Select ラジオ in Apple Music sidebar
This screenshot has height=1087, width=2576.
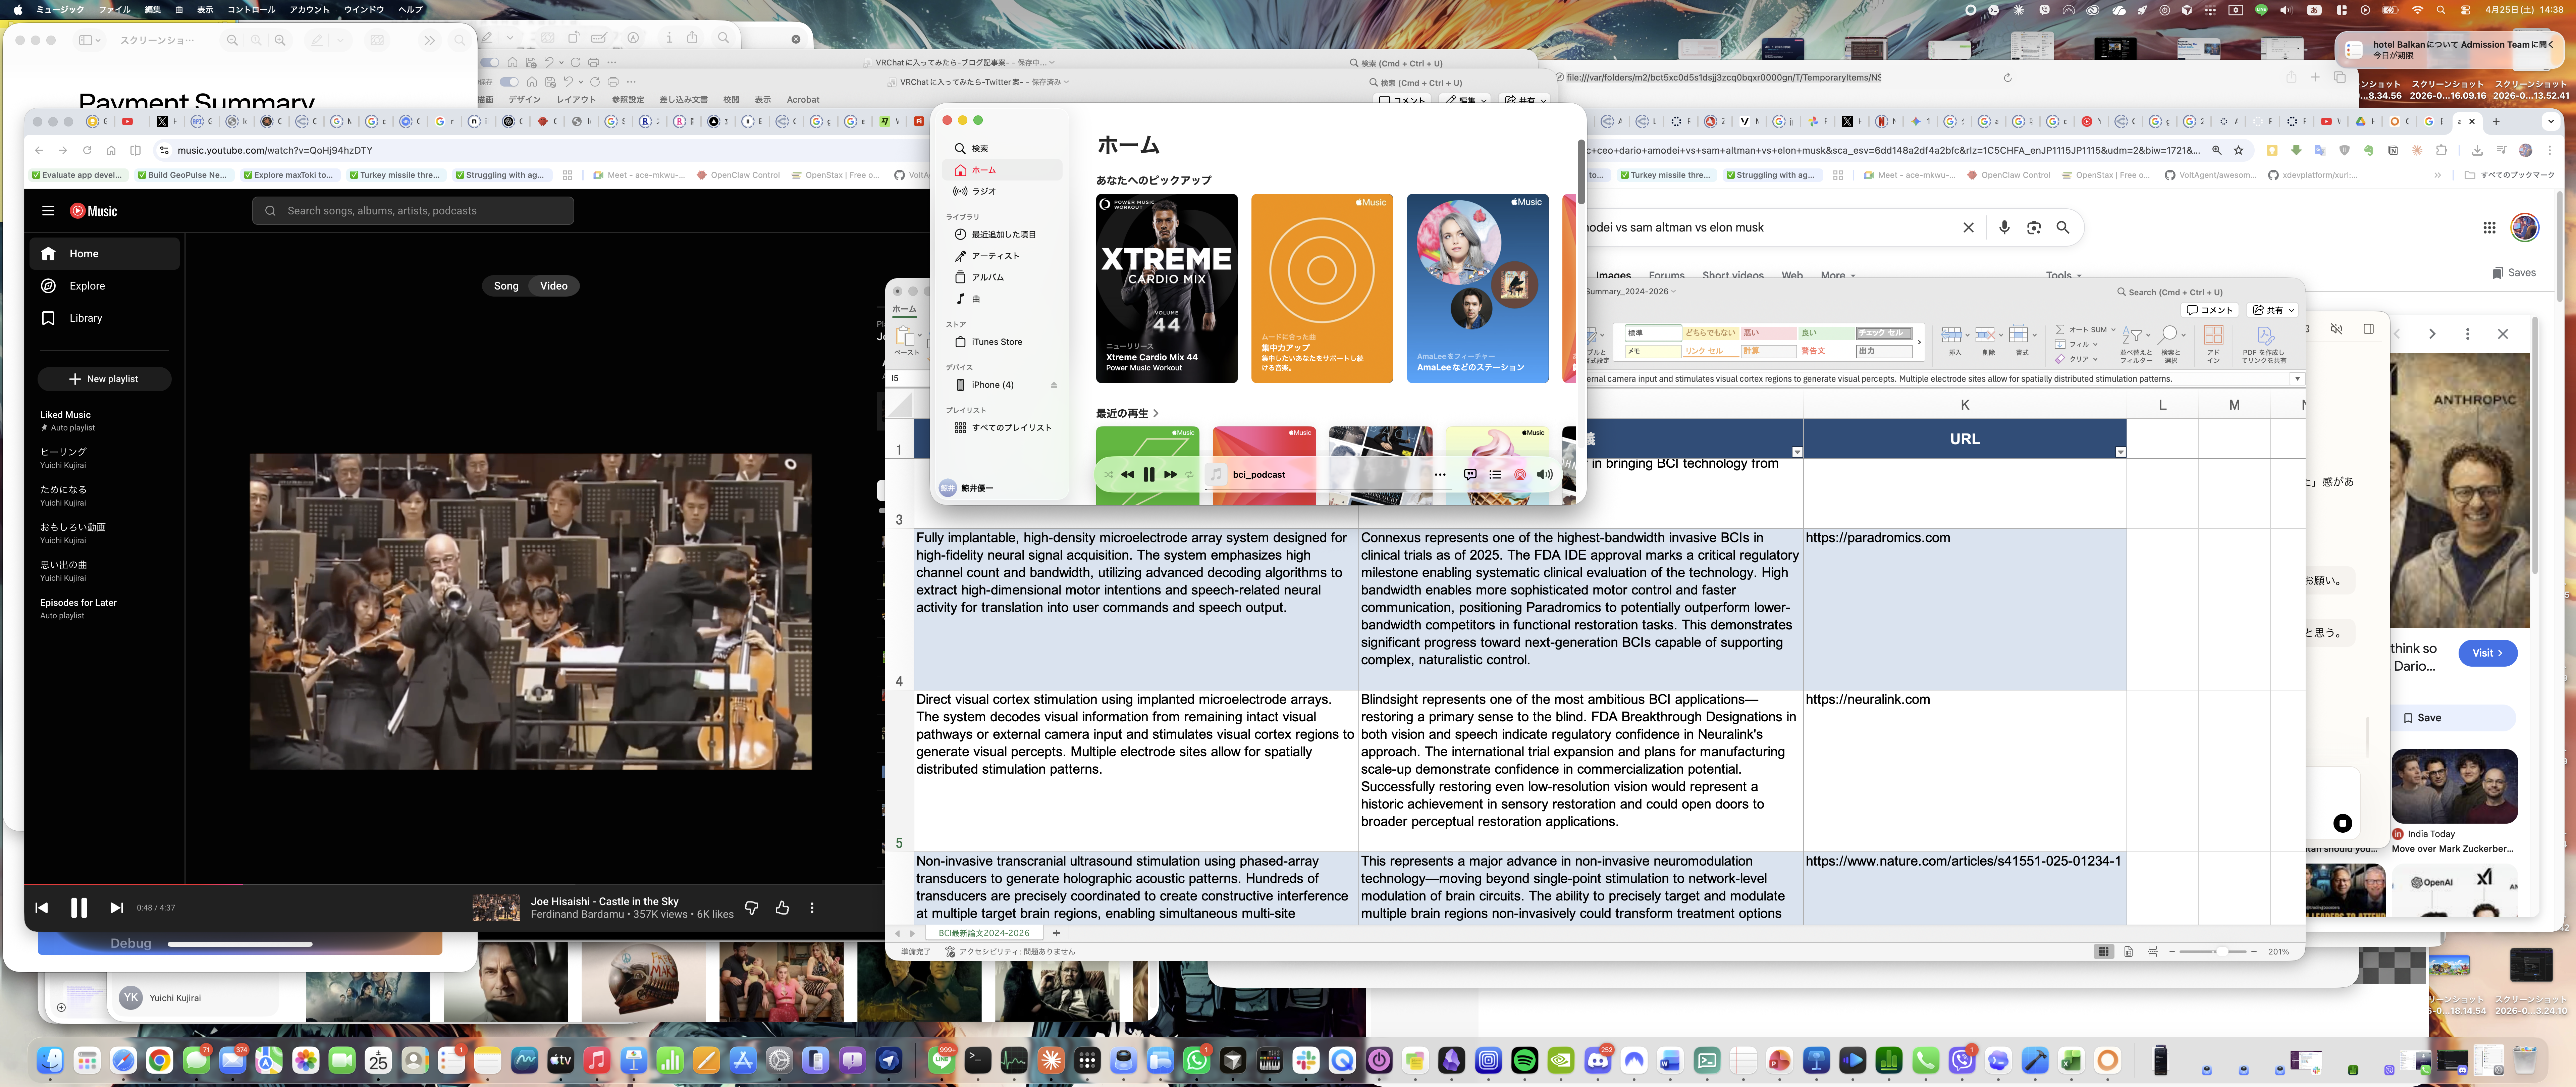984,191
